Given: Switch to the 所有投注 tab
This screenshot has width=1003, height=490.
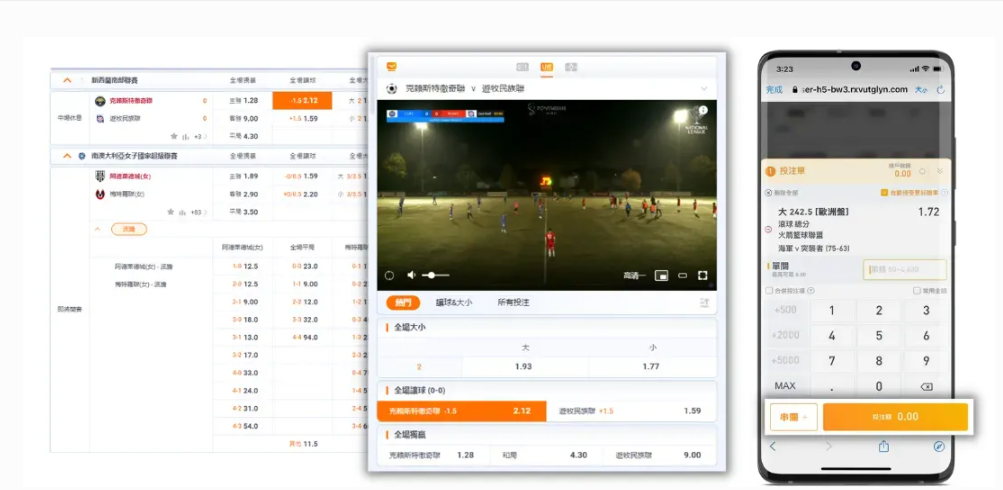Looking at the screenshot, I should tap(513, 302).
